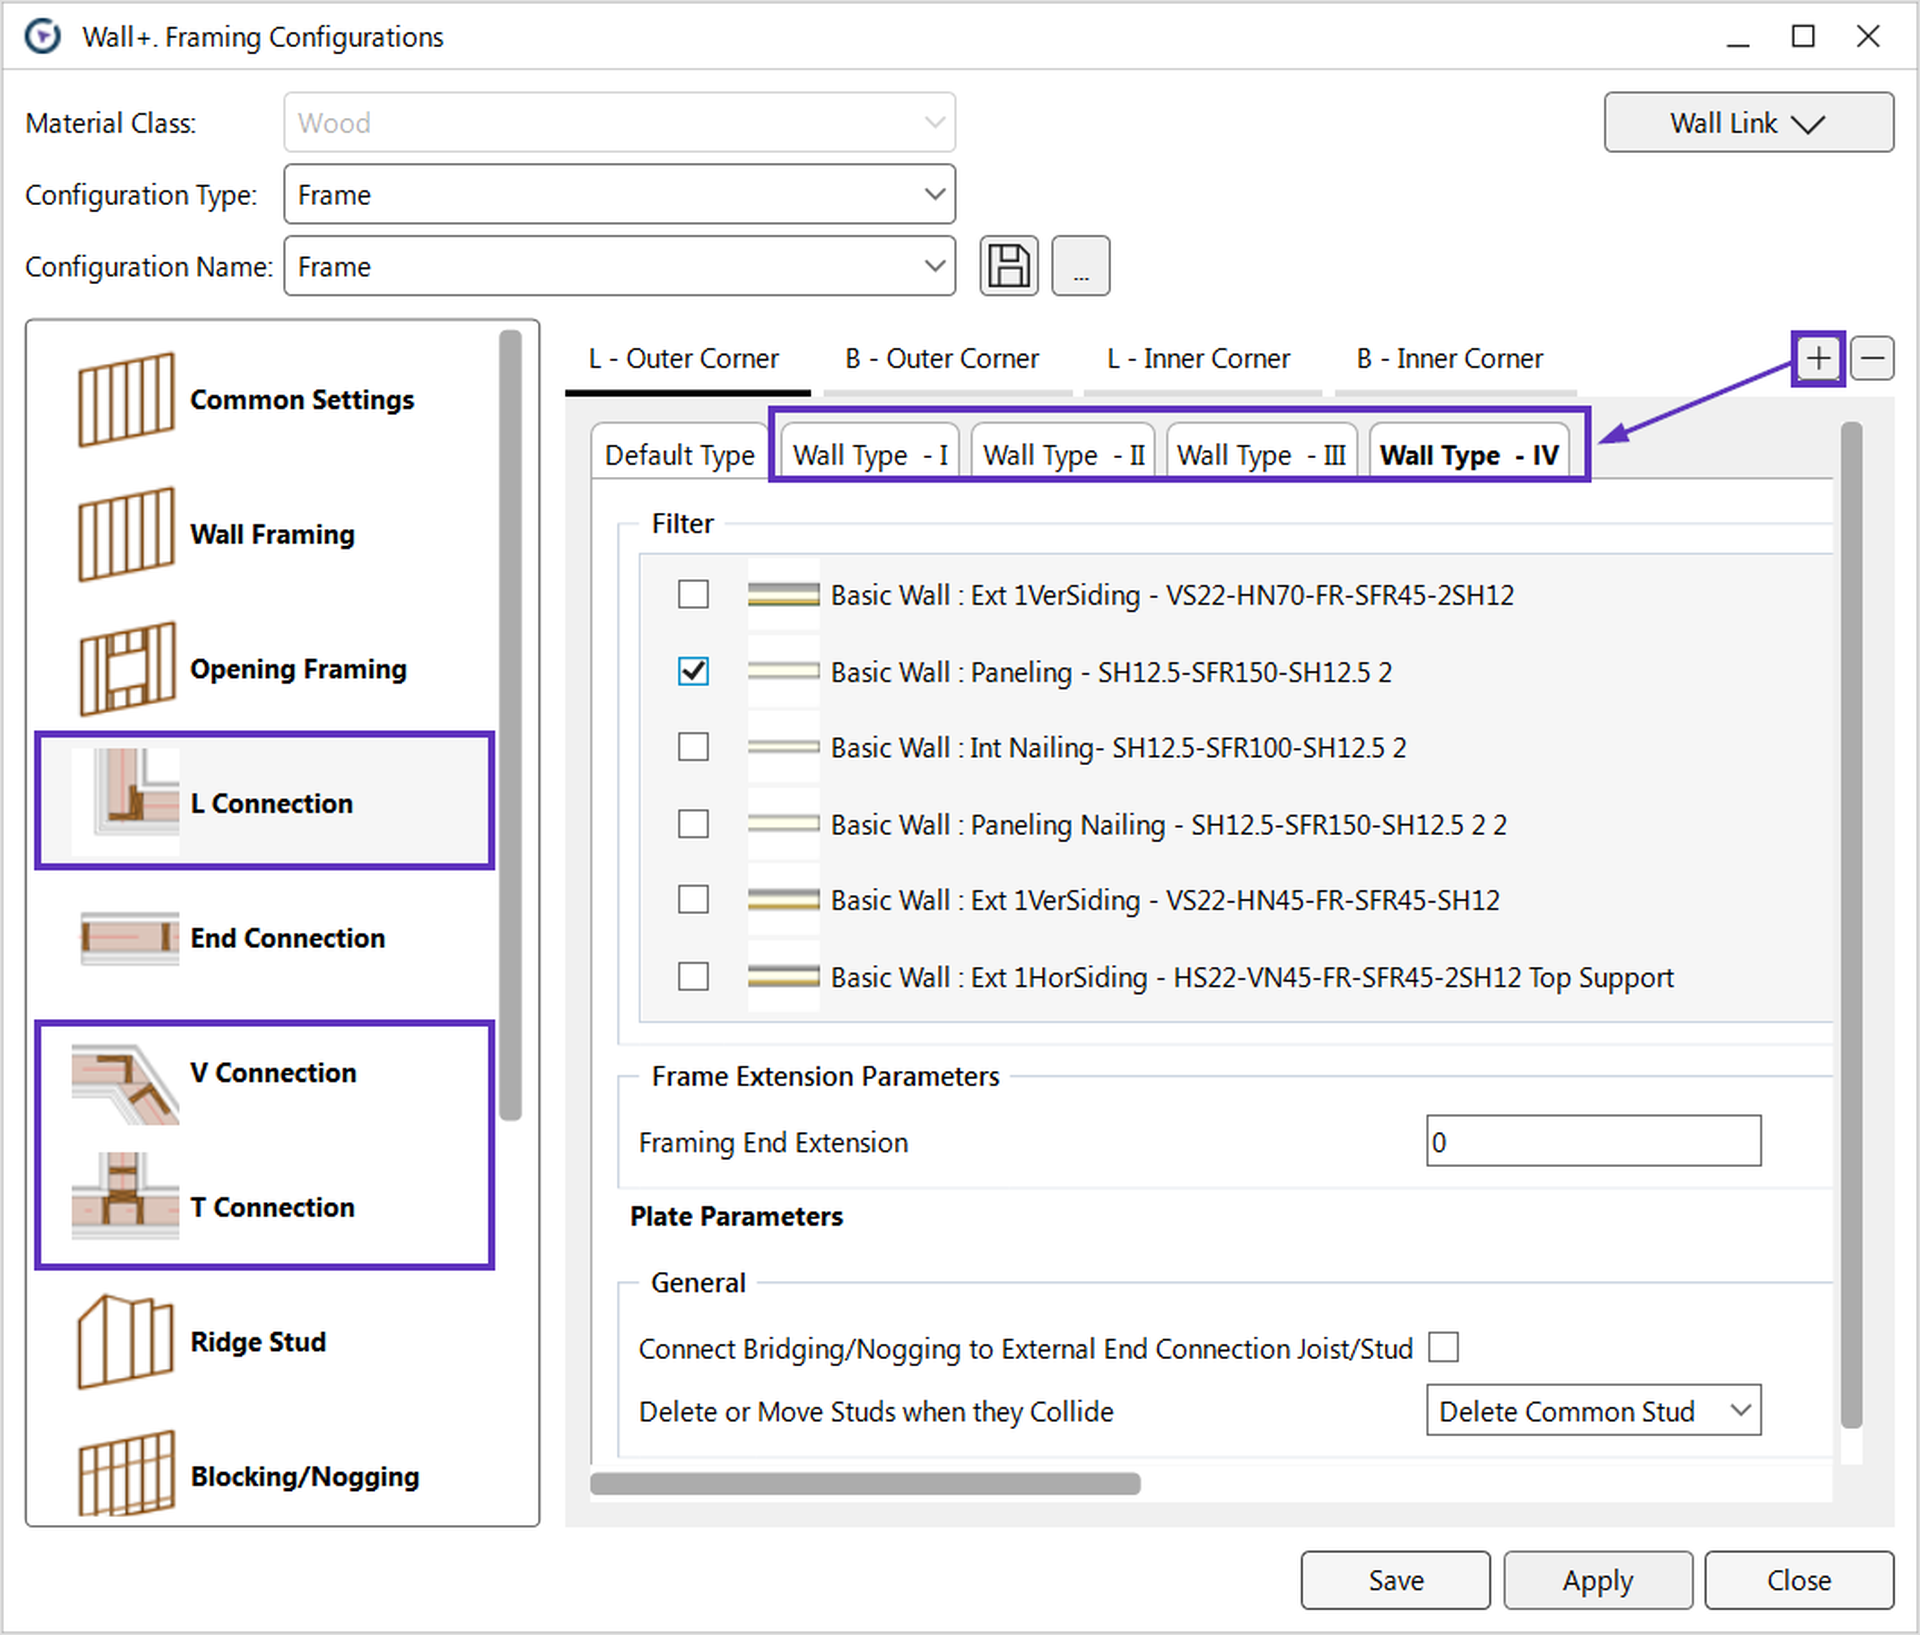Uncheck Basic Wall Paneling SH12.5 filter
This screenshot has width=1920, height=1635.
(x=693, y=672)
